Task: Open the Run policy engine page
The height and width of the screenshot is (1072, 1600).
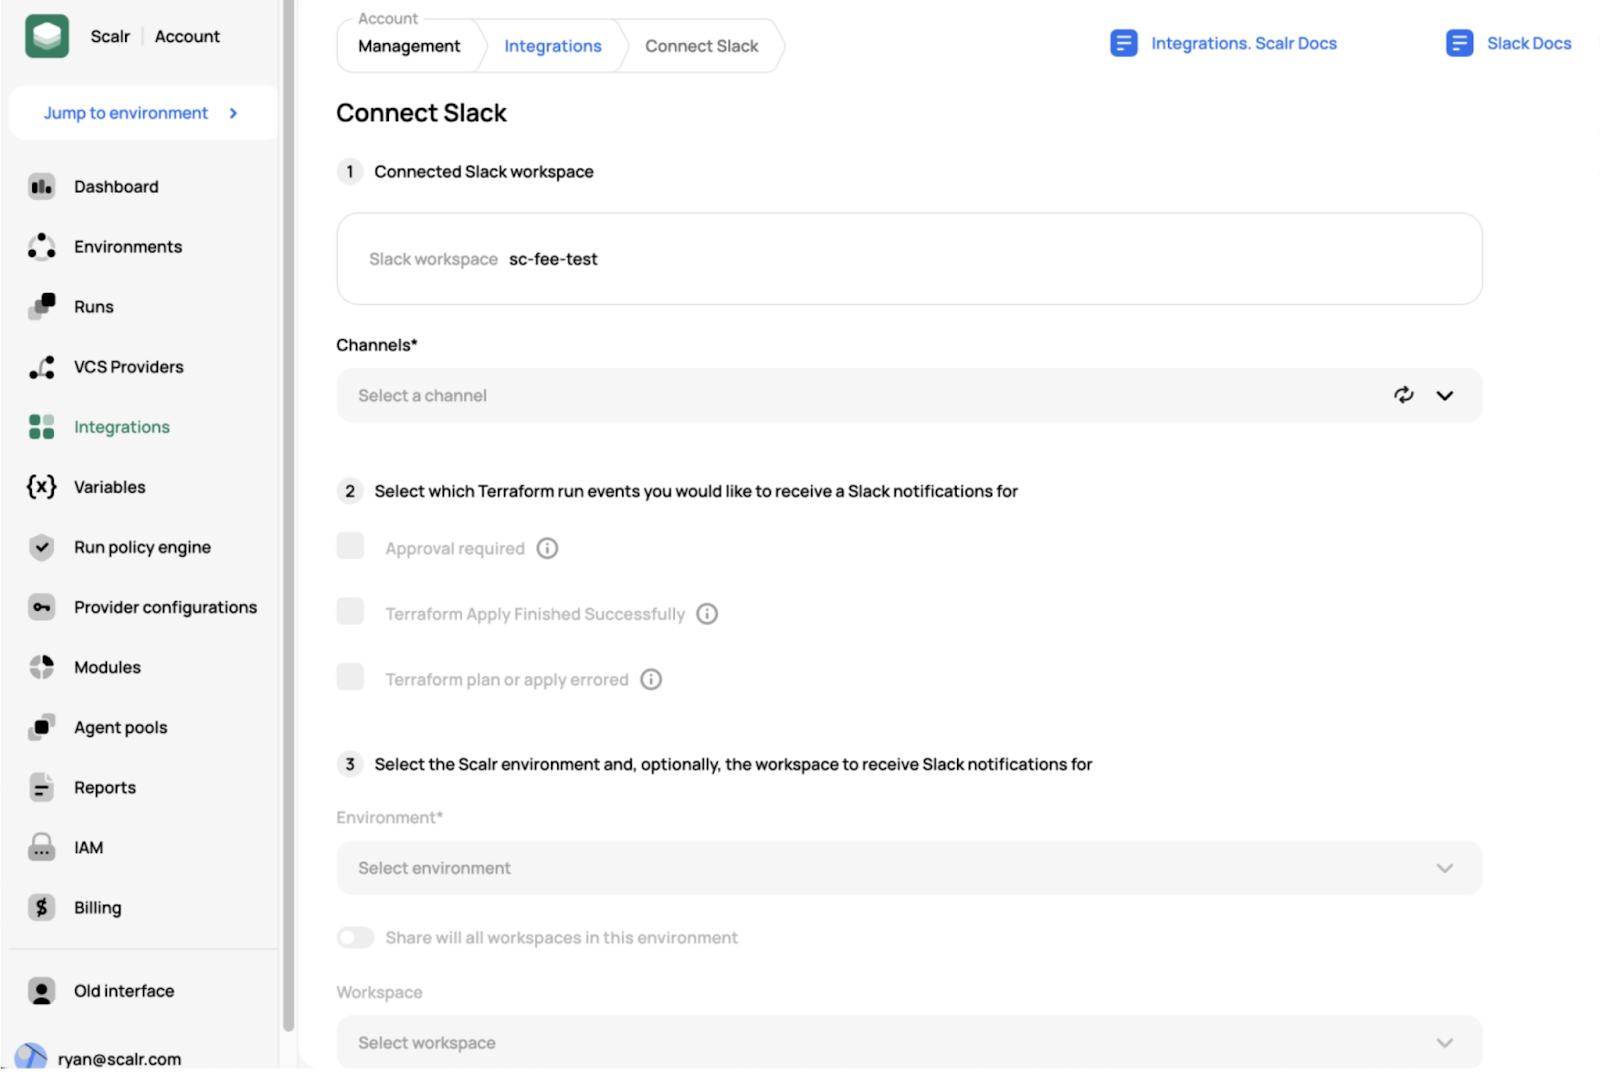Action: pos(142,547)
